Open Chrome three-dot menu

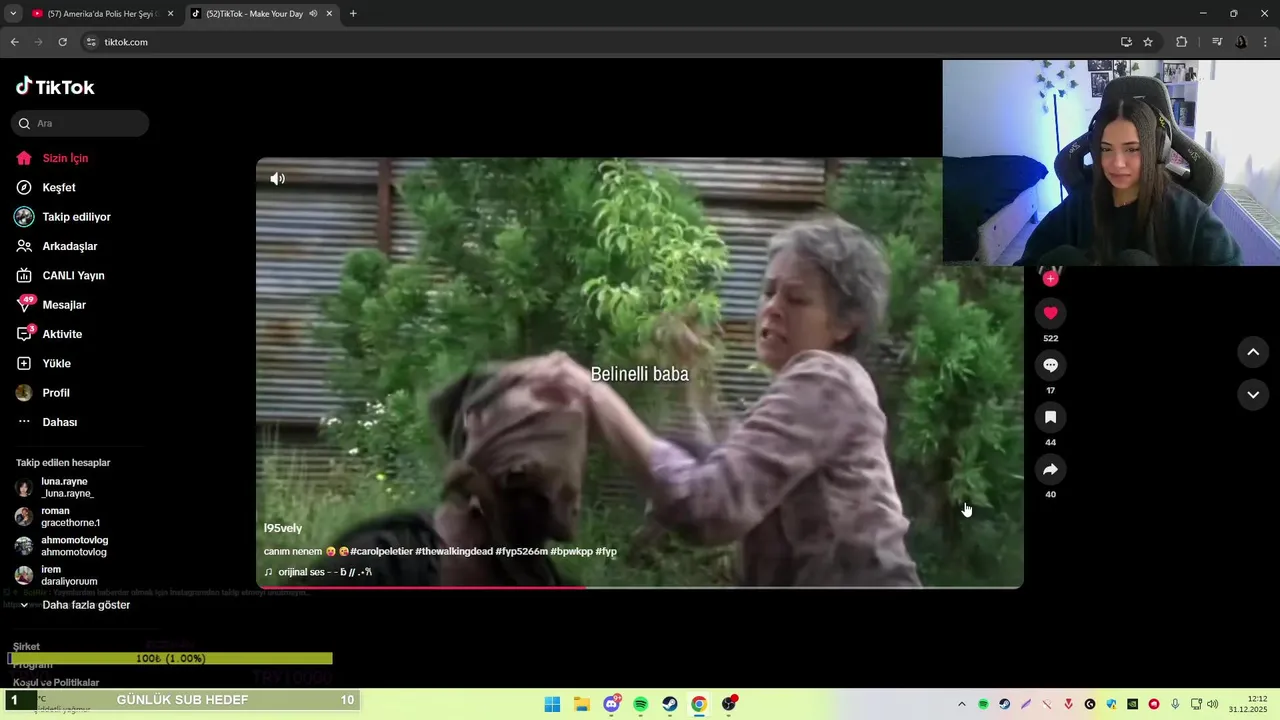[x=1266, y=42]
